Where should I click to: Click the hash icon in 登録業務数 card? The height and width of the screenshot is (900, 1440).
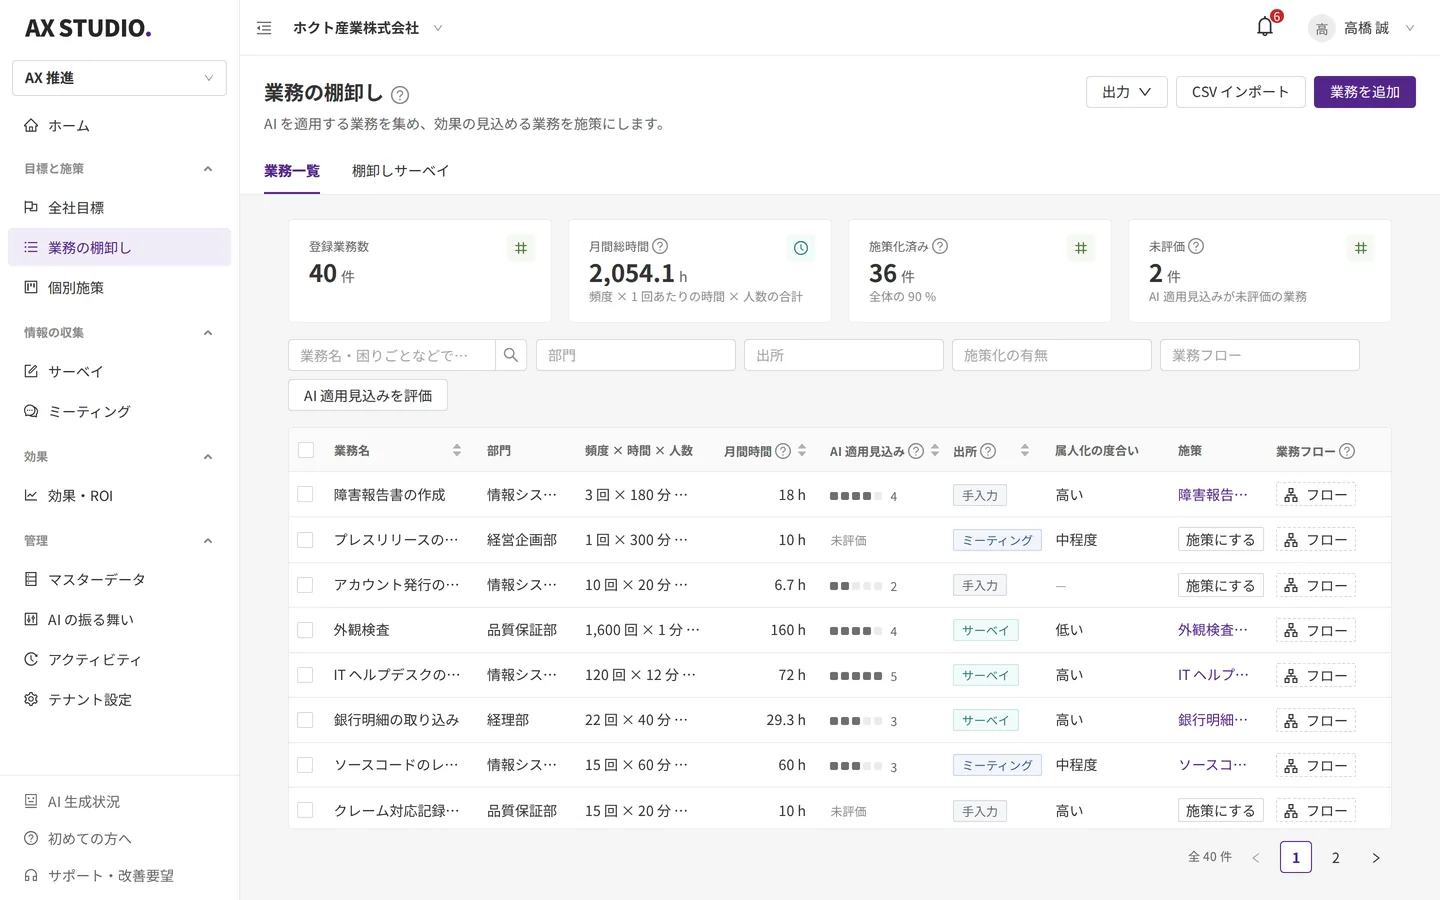[521, 248]
